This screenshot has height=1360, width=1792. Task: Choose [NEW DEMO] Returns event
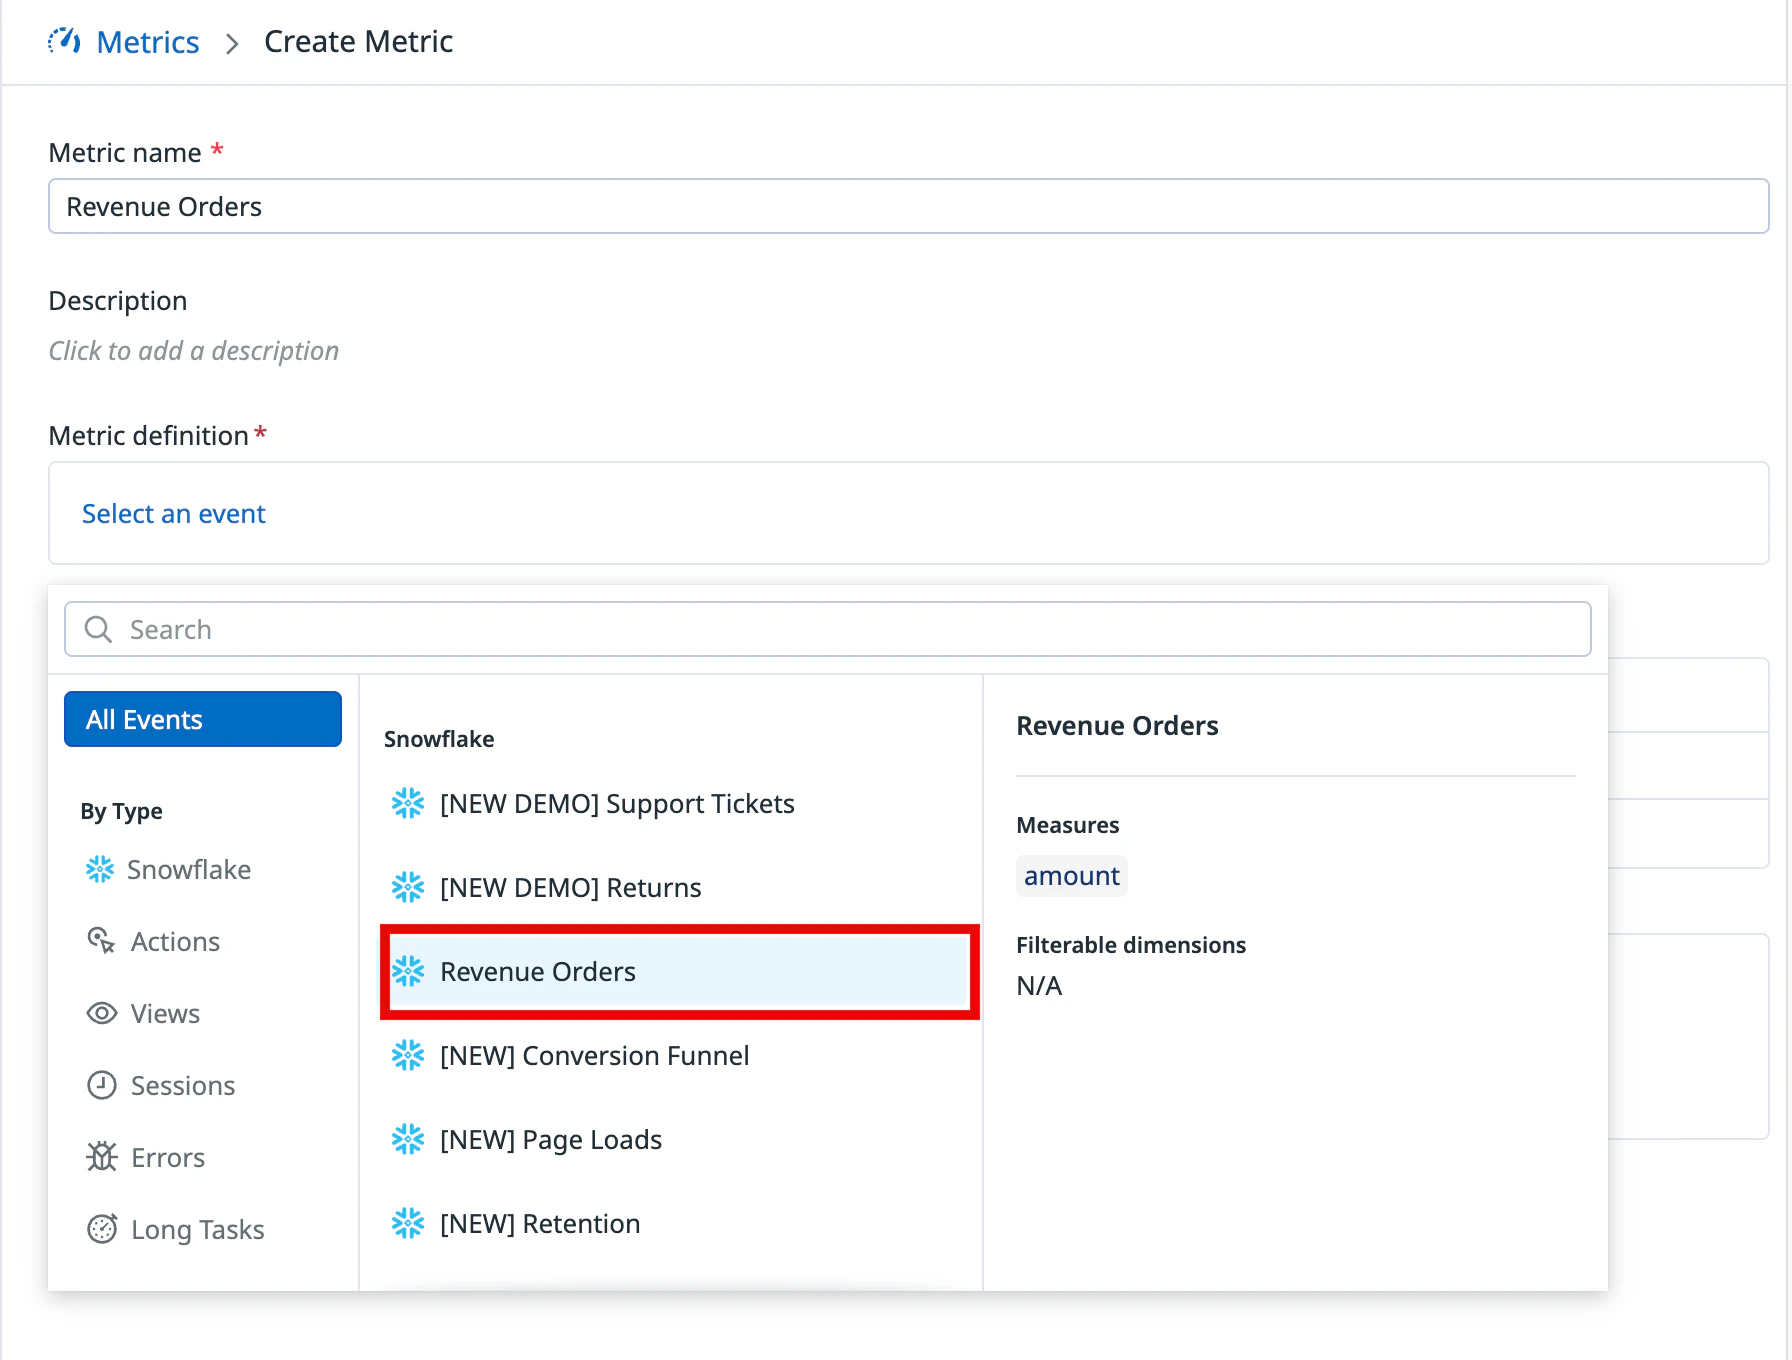point(570,888)
